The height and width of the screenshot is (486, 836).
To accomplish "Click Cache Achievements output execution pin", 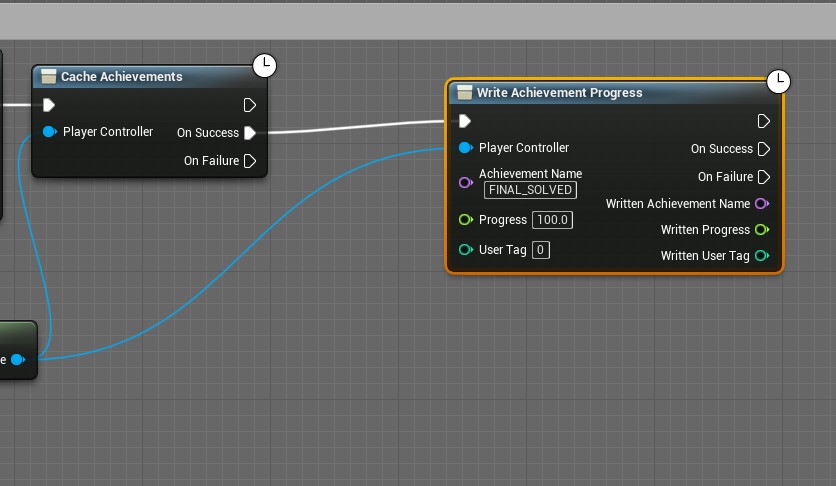I will (x=250, y=105).
